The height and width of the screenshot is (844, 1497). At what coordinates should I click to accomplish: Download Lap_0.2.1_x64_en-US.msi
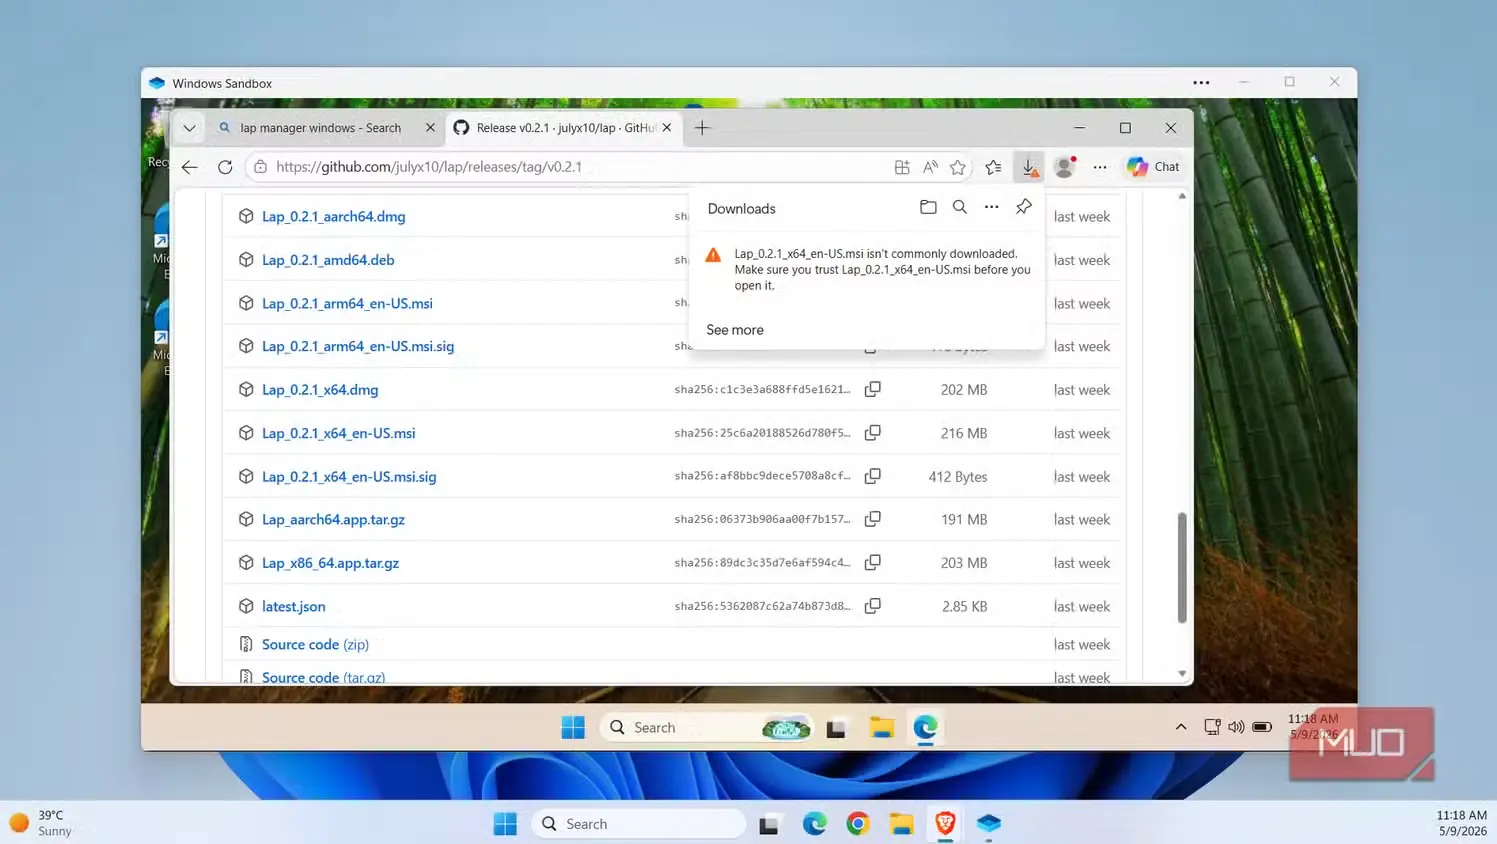tap(338, 433)
